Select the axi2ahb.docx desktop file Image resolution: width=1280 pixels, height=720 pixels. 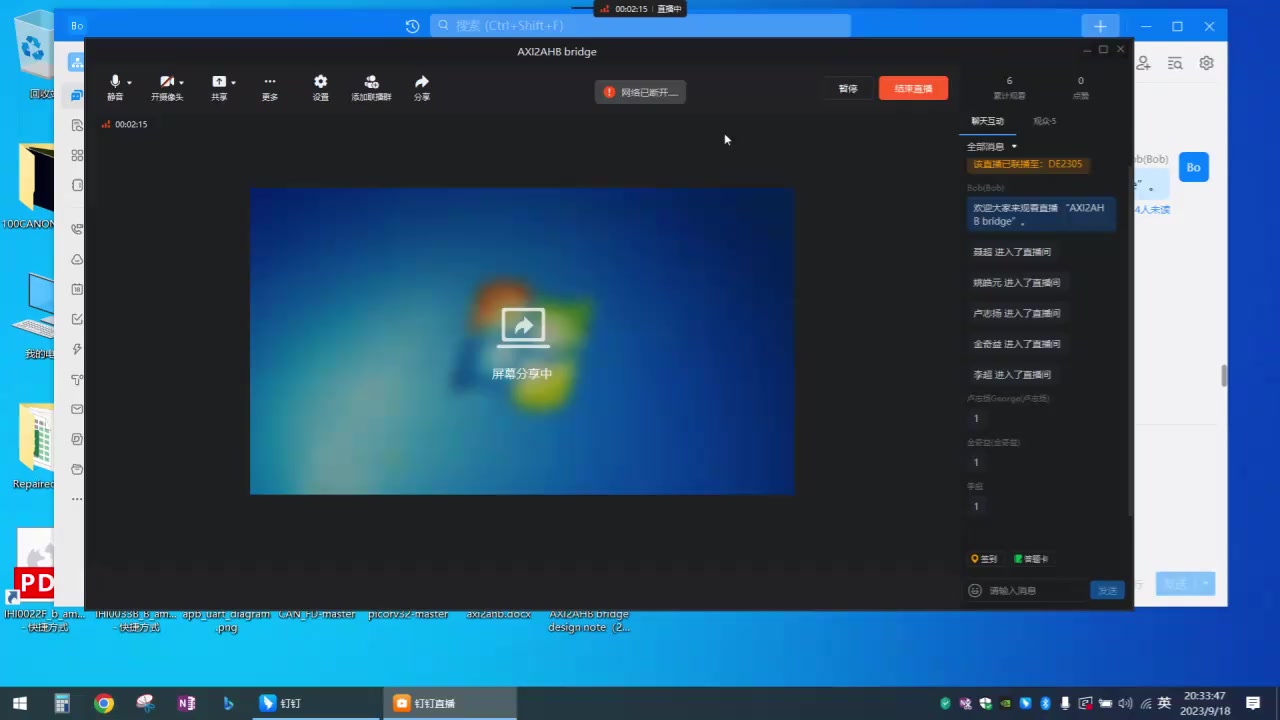(x=498, y=614)
